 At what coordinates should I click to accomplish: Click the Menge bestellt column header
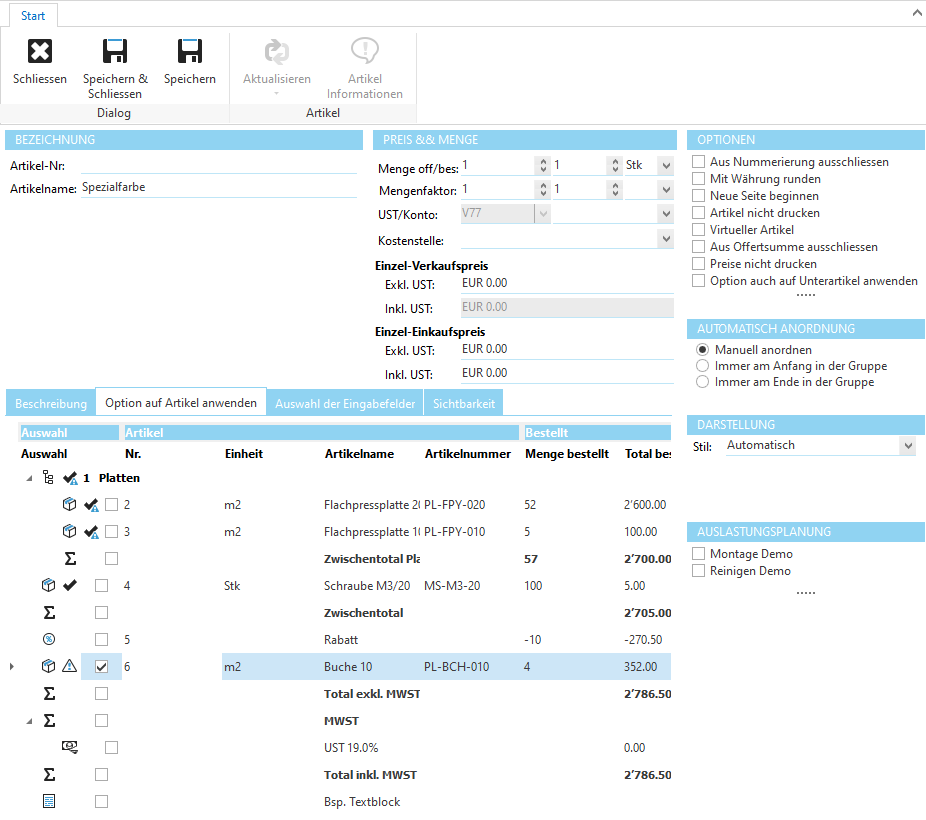(566, 454)
